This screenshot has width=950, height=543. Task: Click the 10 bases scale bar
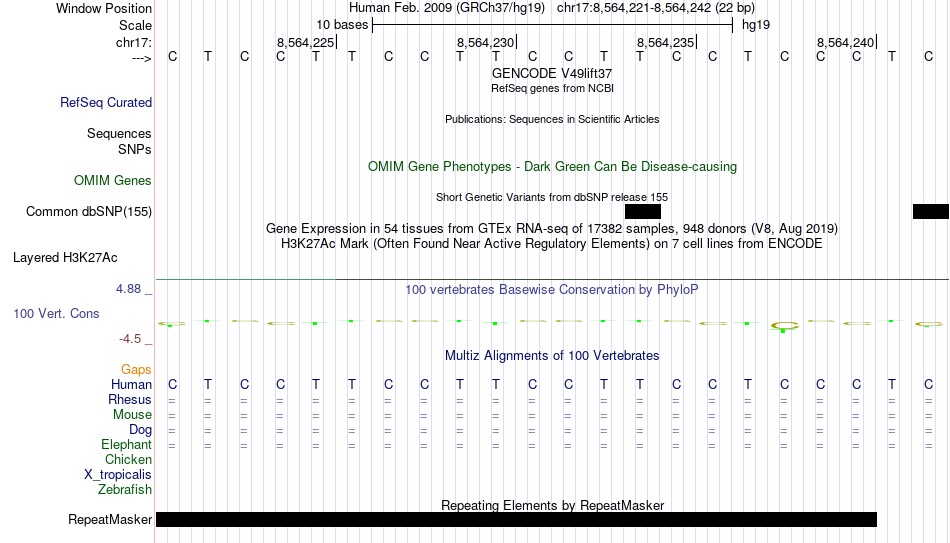click(552, 25)
